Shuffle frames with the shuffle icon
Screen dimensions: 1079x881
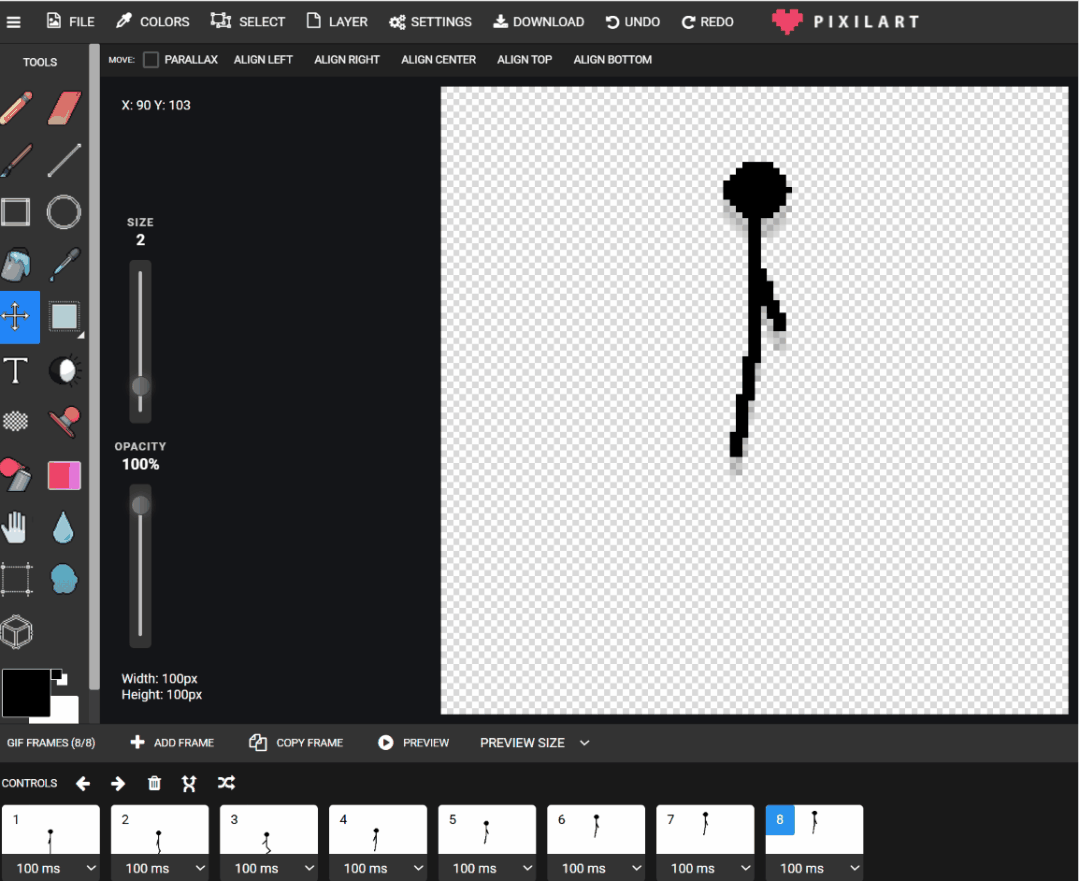[226, 783]
